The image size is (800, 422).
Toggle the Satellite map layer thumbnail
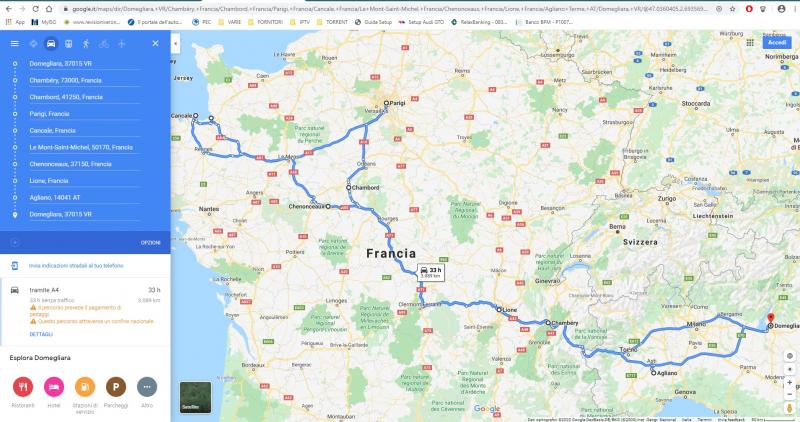point(195,397)
